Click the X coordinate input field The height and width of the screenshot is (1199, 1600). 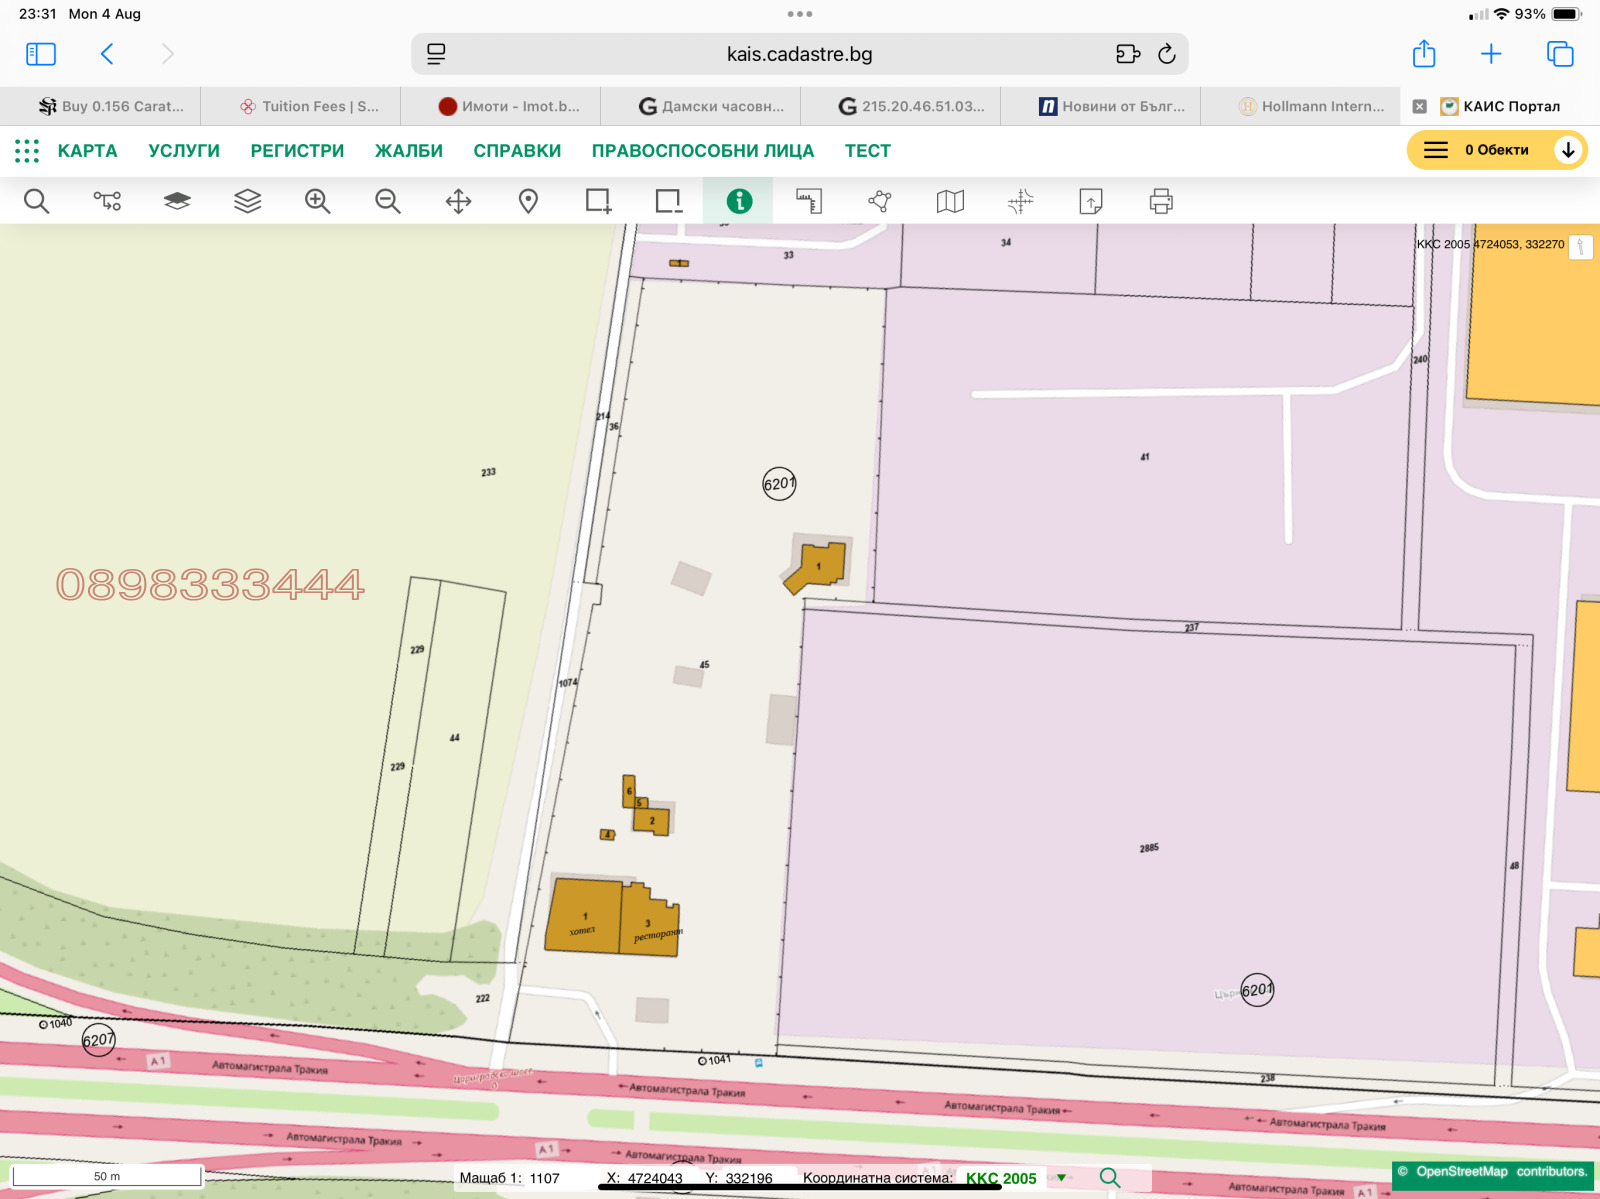(x=655, y=1178)
